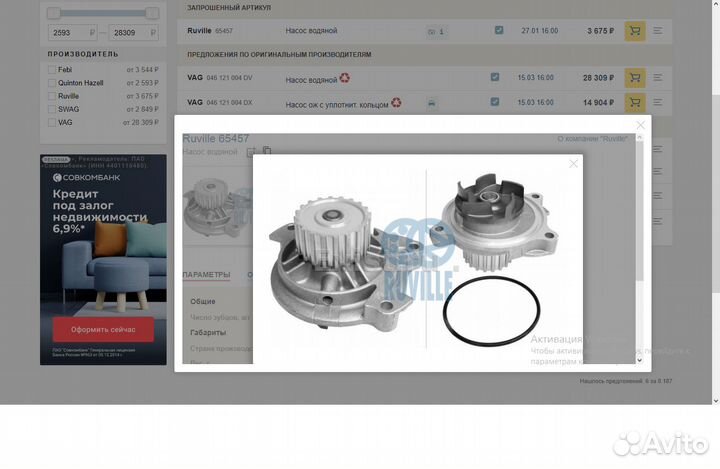The height and width of the screenshot is (469, 720).
Task: Add VAG 046 121 004 DX to cart
Action: coord(634,102)
